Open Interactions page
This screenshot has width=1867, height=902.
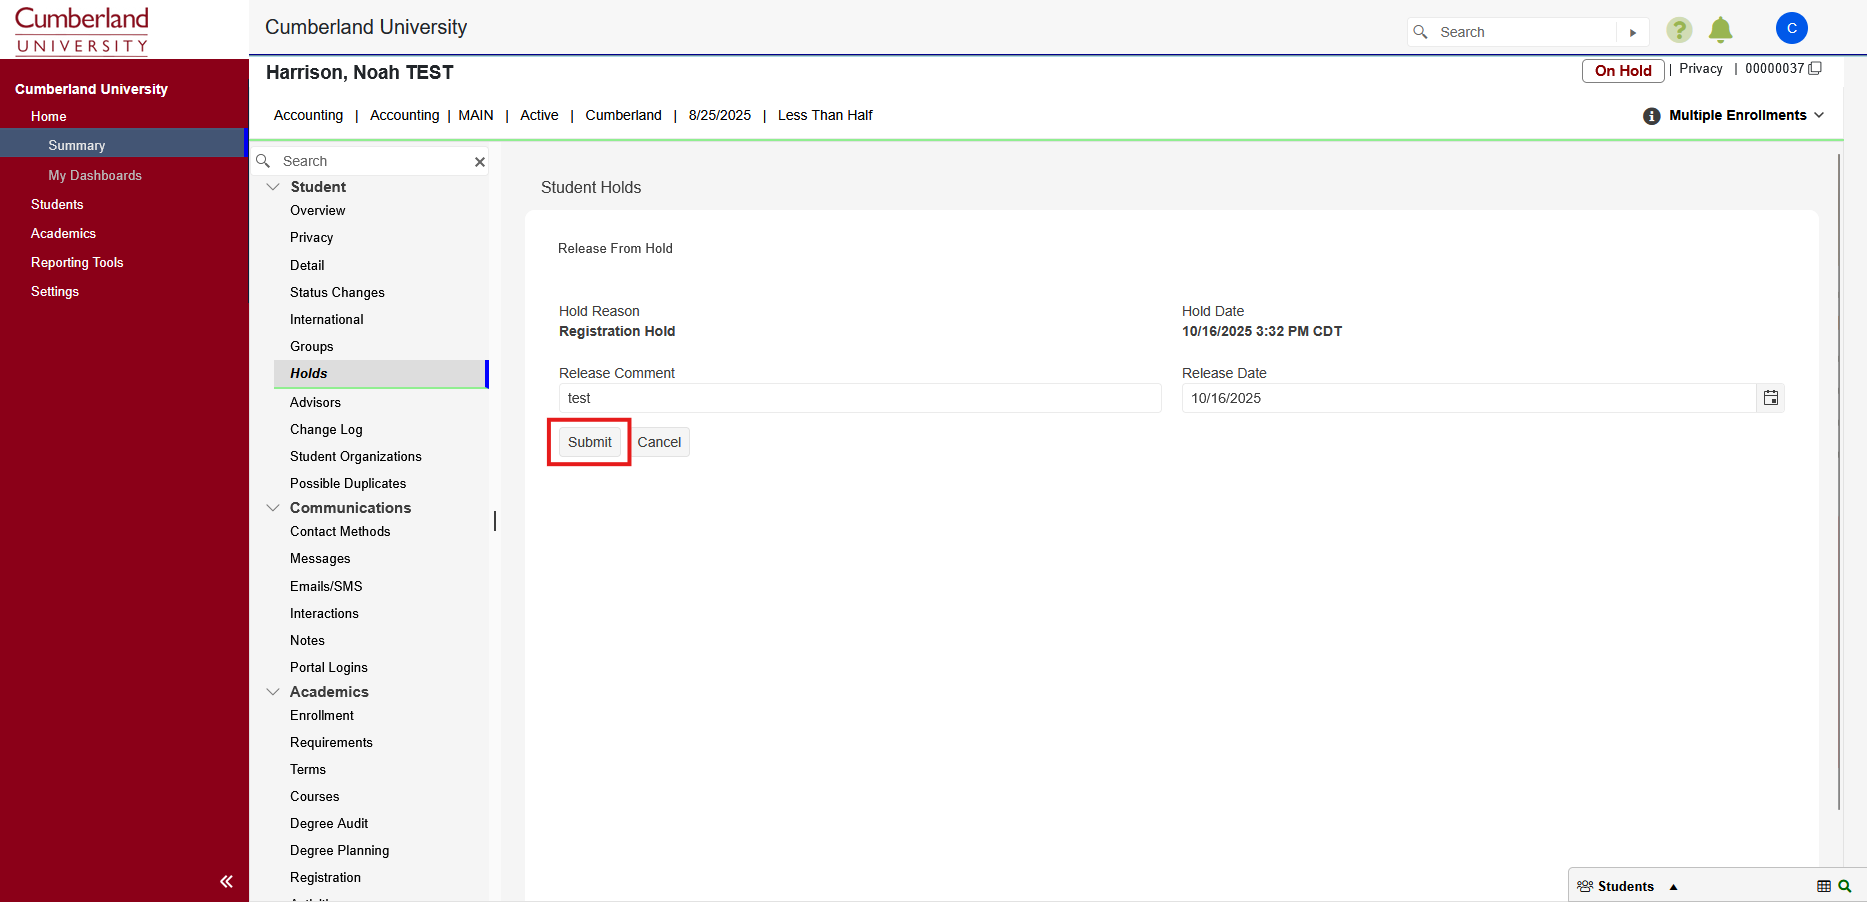point(324,613)
